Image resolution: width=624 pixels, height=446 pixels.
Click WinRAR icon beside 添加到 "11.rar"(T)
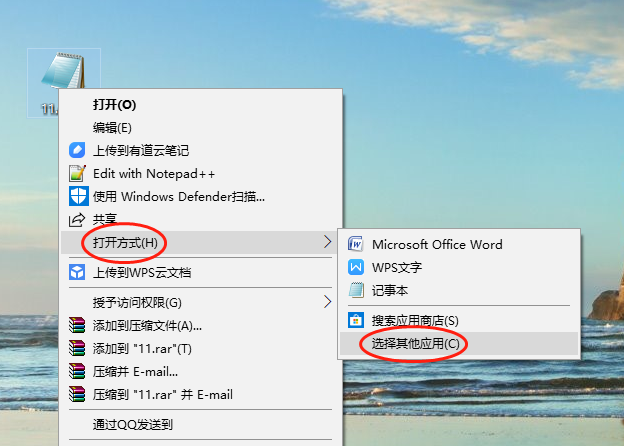77,348
